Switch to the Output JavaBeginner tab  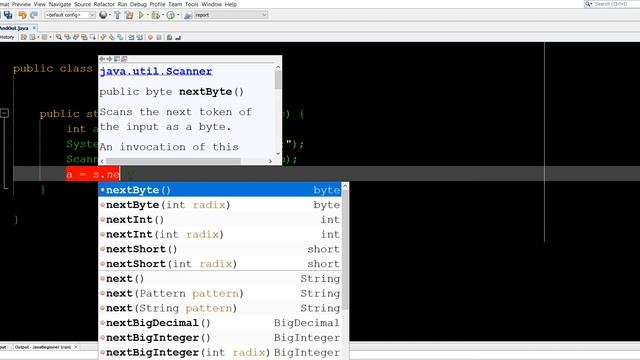(42, 347)
